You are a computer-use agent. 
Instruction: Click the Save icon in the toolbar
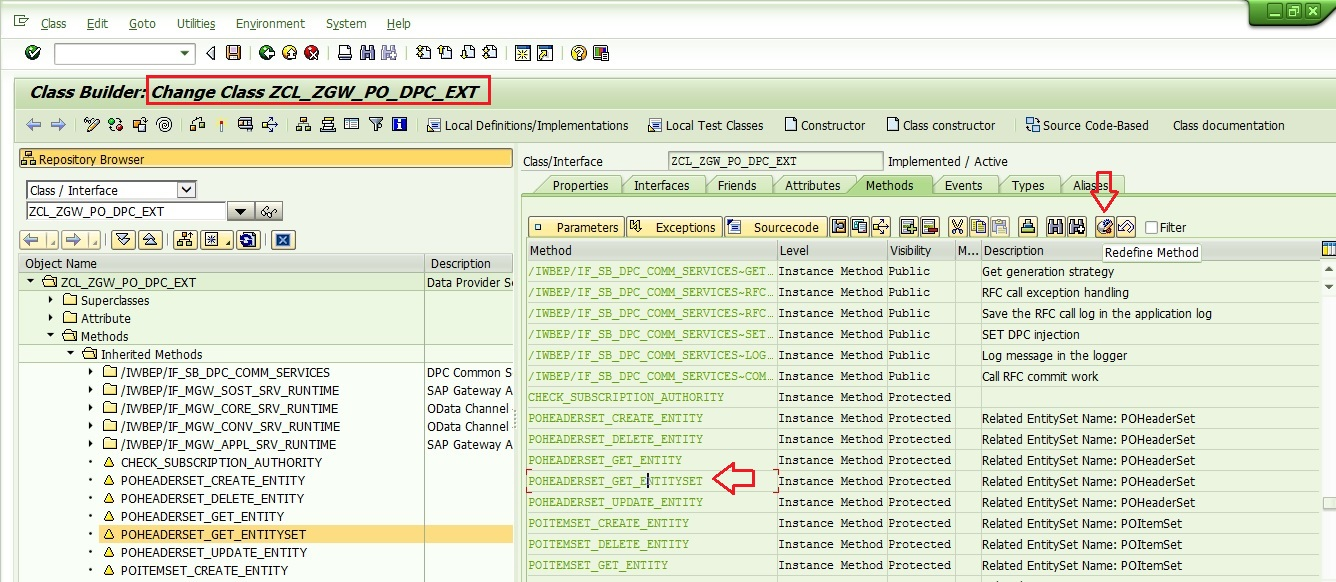233,53
